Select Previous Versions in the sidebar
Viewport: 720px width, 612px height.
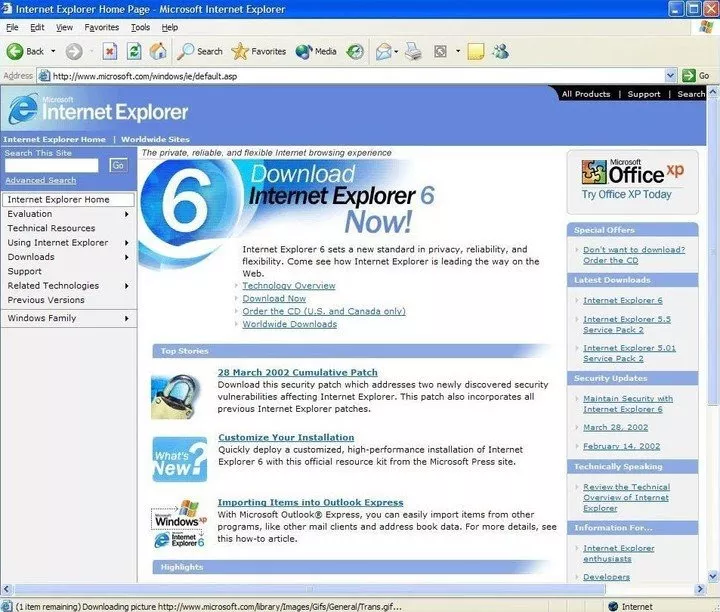(46, 300)
